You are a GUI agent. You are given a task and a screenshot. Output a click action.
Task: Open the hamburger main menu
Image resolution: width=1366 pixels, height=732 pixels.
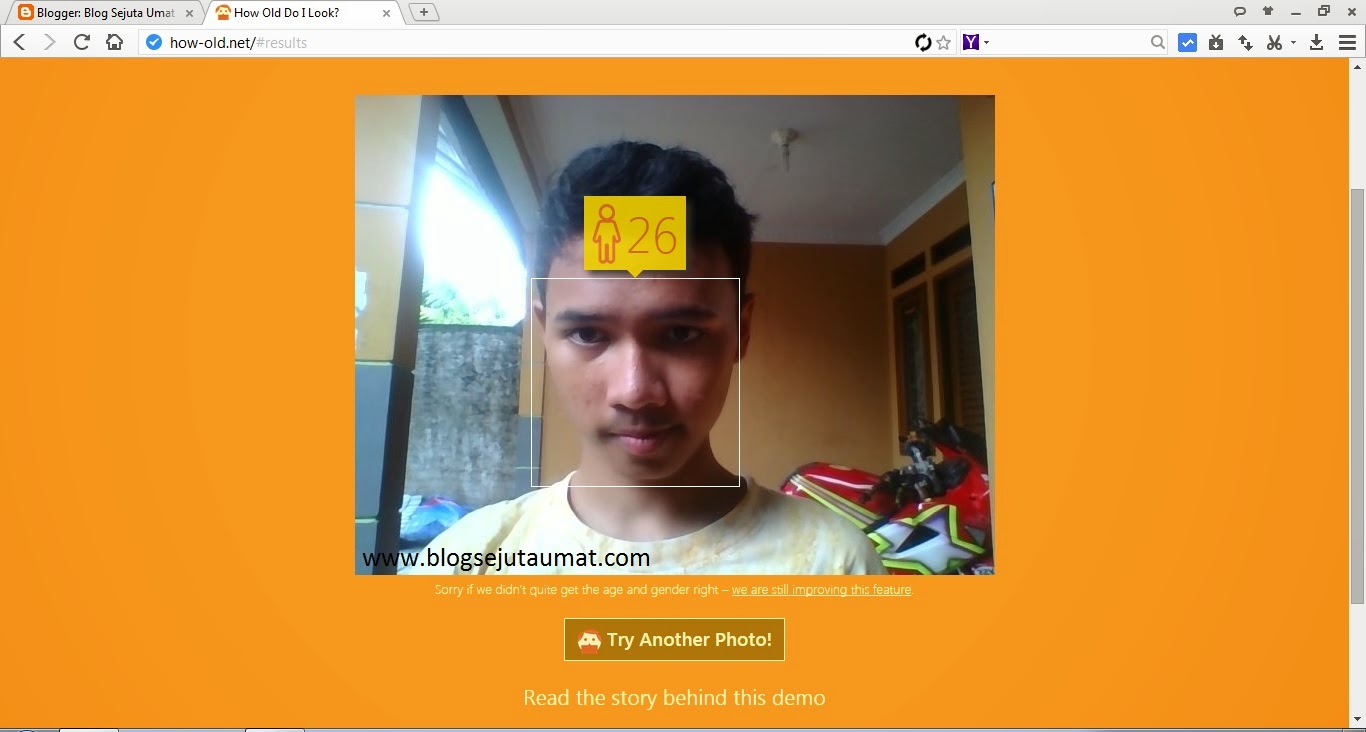(1346, 42)
